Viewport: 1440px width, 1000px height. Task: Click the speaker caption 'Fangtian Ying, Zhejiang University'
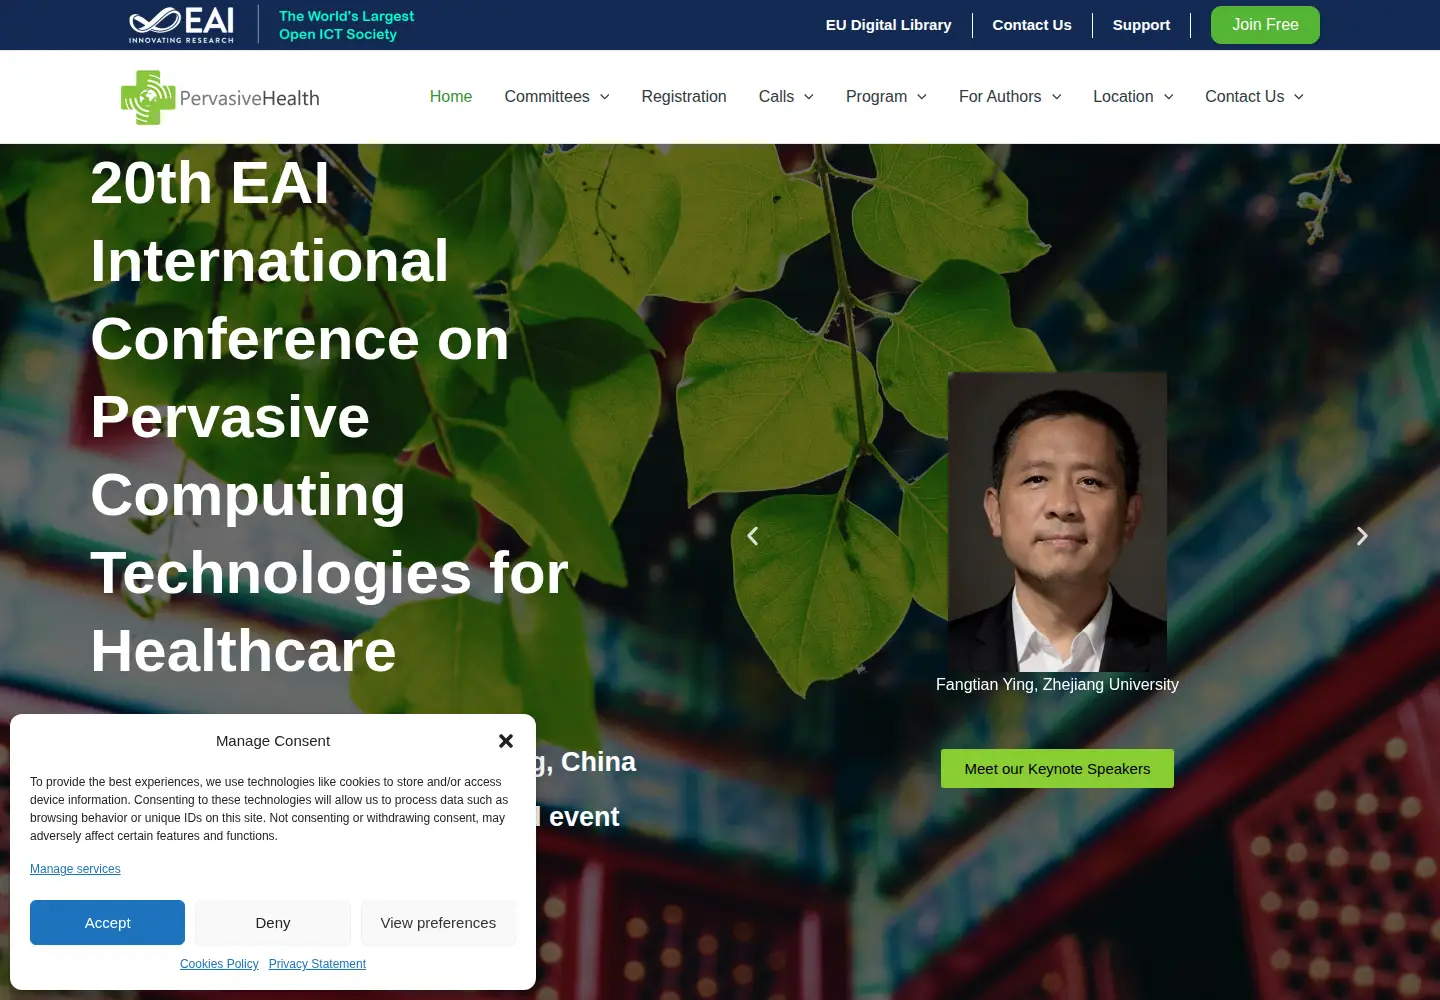(x=1057, y=685)
